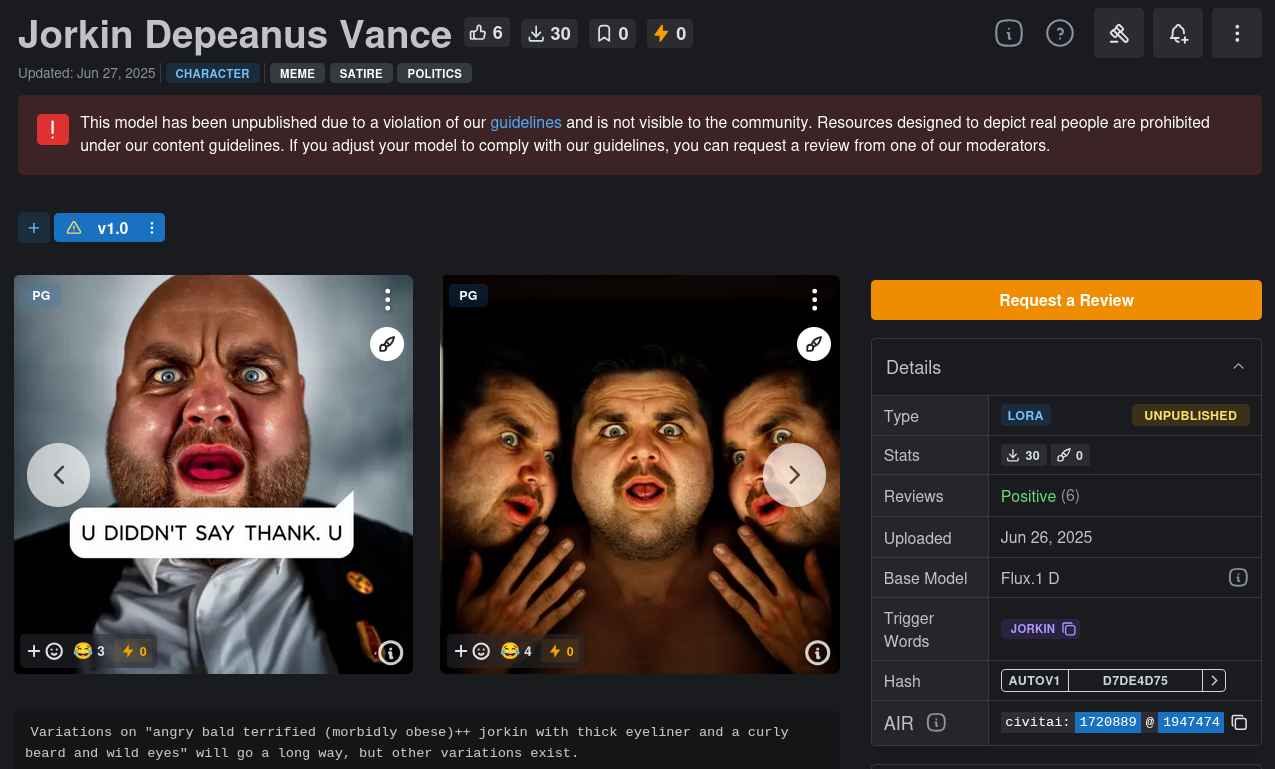
Task: Click the Request a Review button
Action: click(x=1066, y=300)
